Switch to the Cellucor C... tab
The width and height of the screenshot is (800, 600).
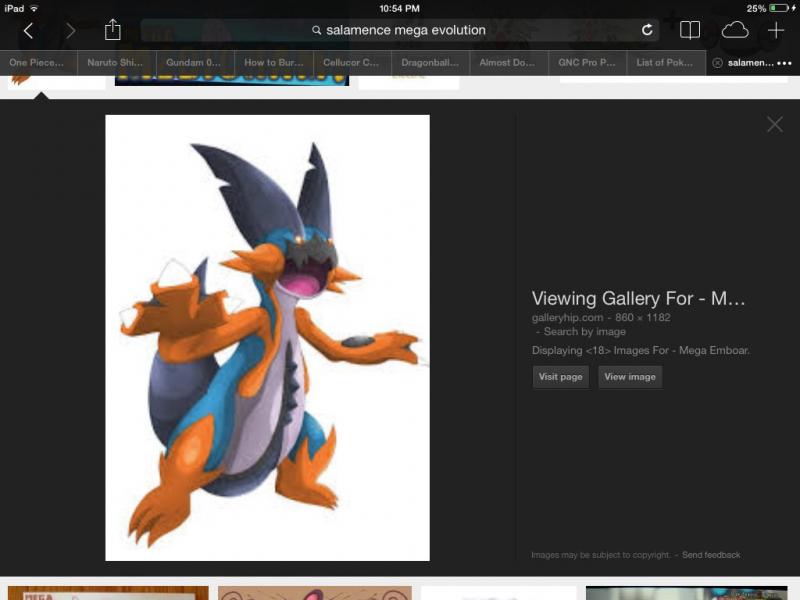tap(353, 63)
